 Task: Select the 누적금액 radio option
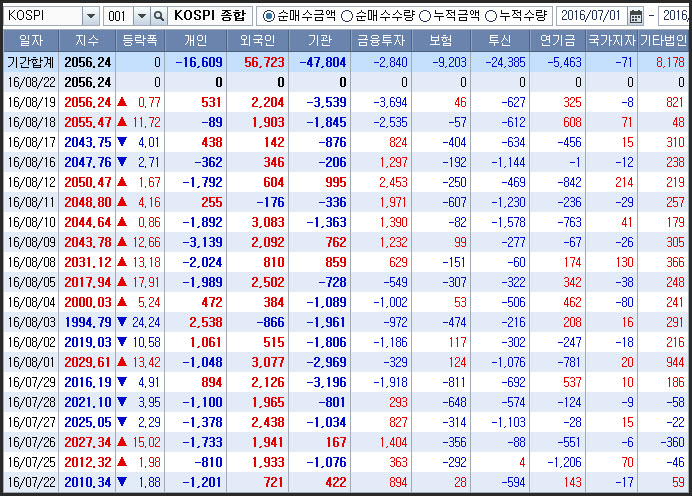pos(425,16)
